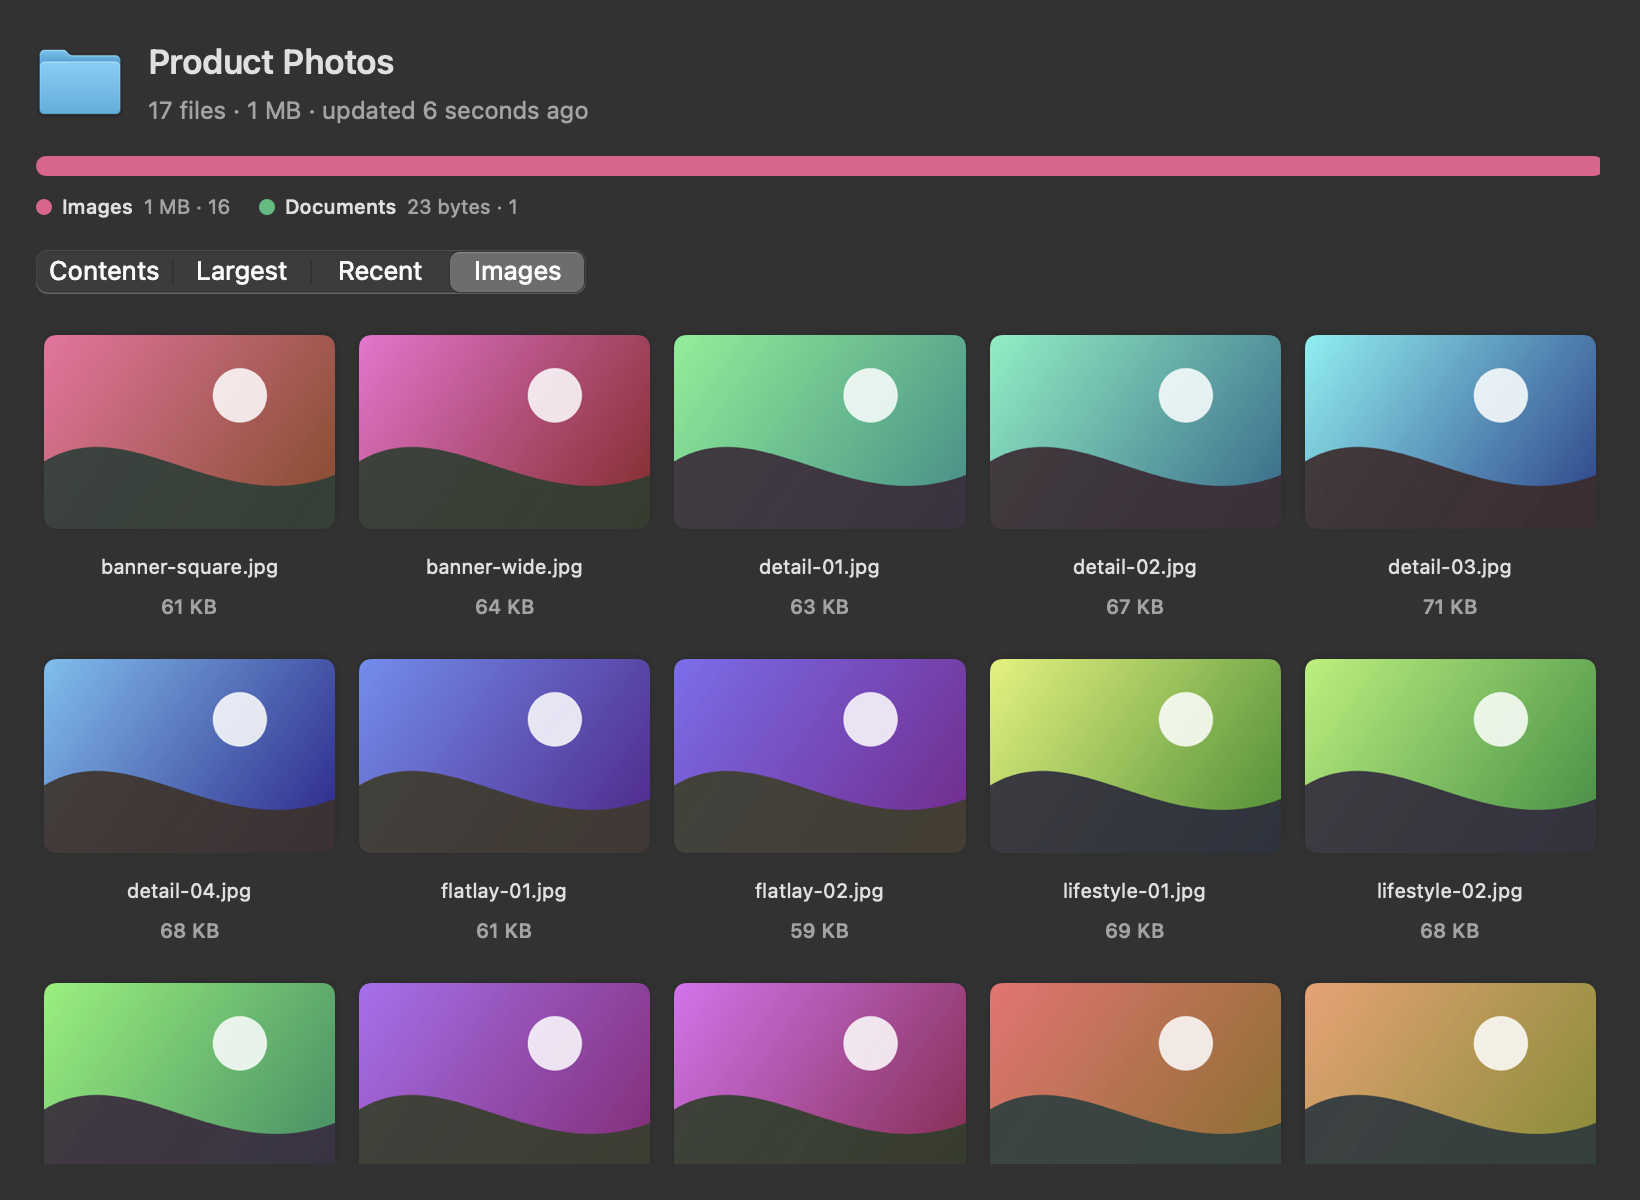Click the 71 KB size label
1640x1200 pixels.
[1450, 607]
